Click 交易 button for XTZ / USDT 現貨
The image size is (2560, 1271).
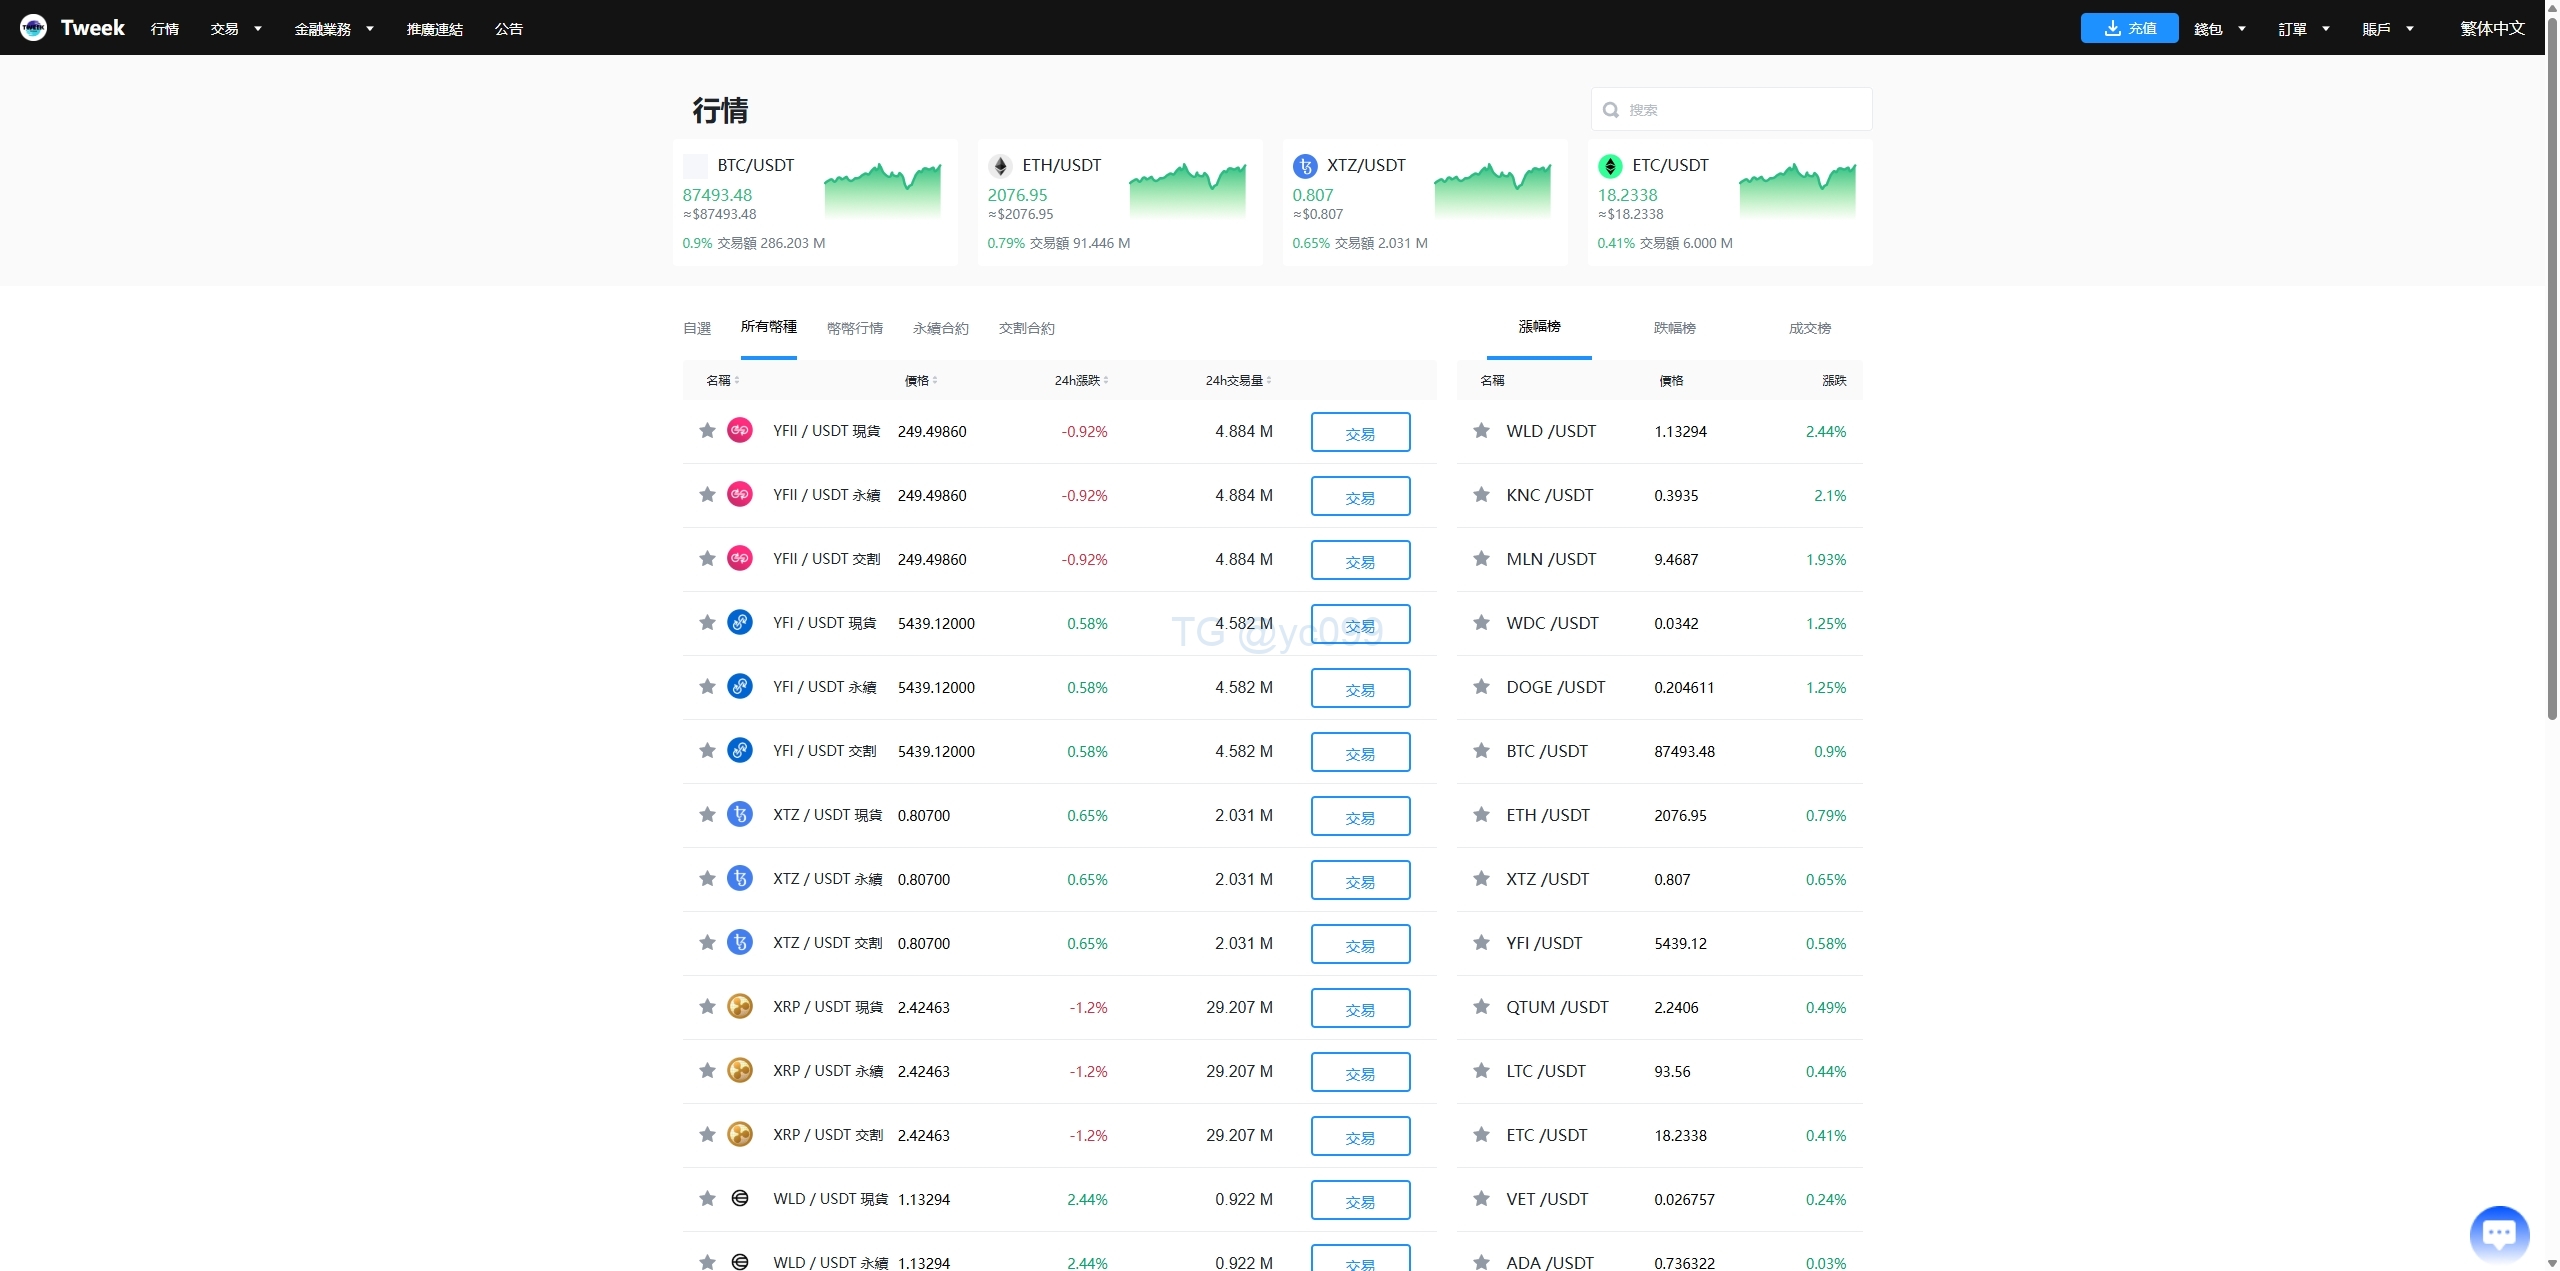pos(1360,816)
